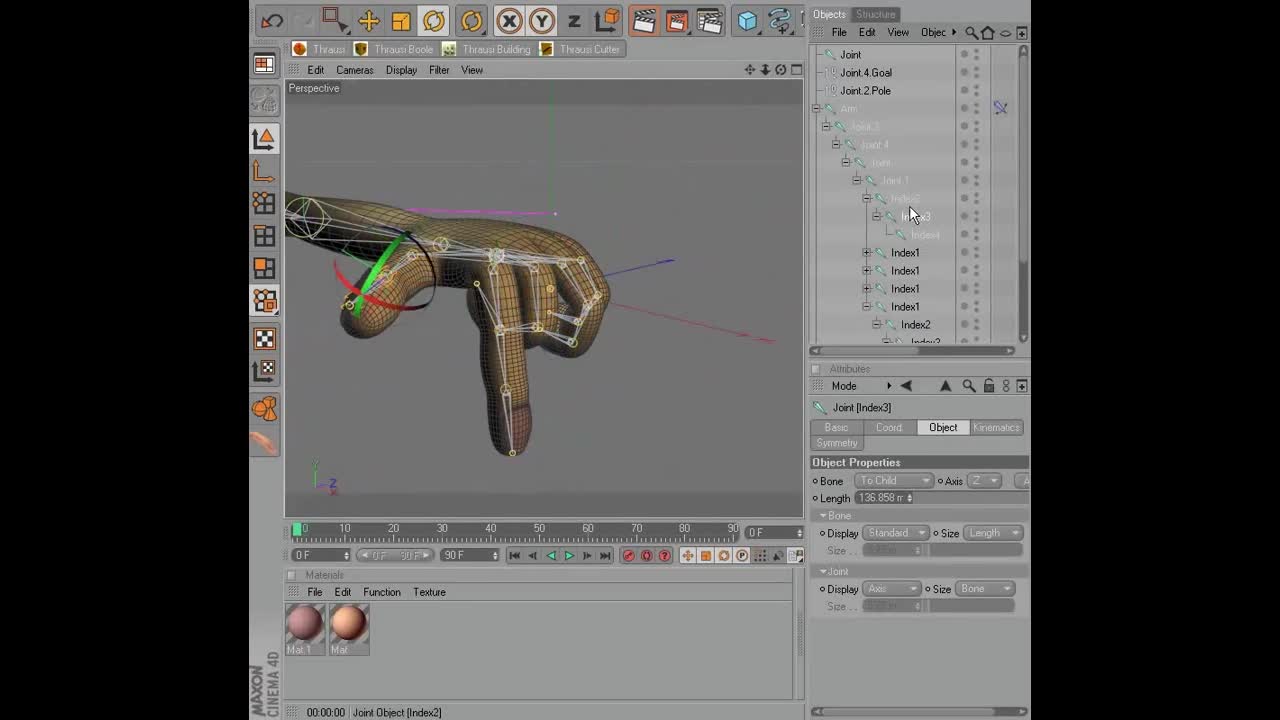
Task: Click the Undo arrow icon
Action: [271, 21]
